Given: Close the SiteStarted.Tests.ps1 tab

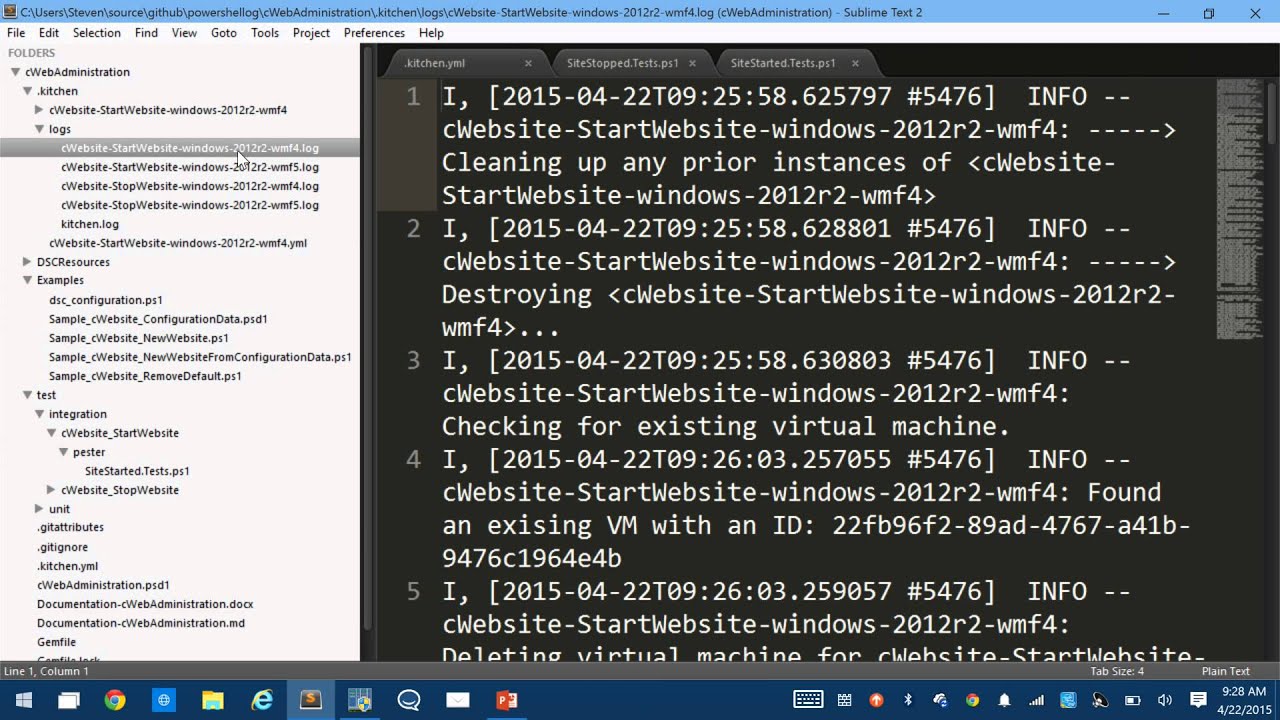Looking at the screenshot, I should point(855,63).
